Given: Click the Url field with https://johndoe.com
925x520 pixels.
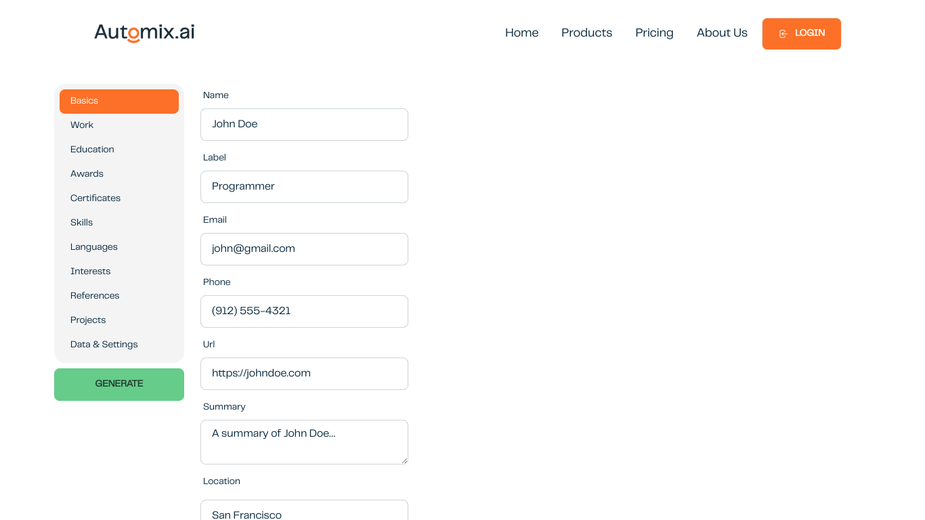Looking at the screenshot, I should coord(304,374).
